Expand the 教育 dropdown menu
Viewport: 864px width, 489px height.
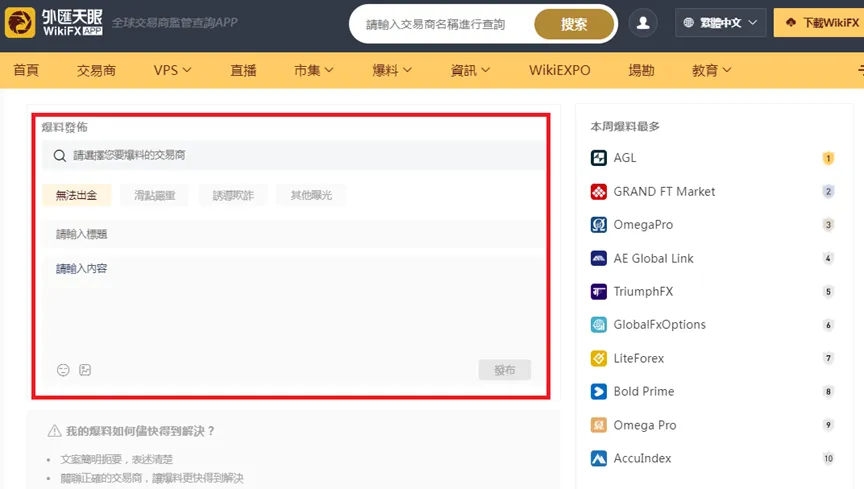pos(711,71)
